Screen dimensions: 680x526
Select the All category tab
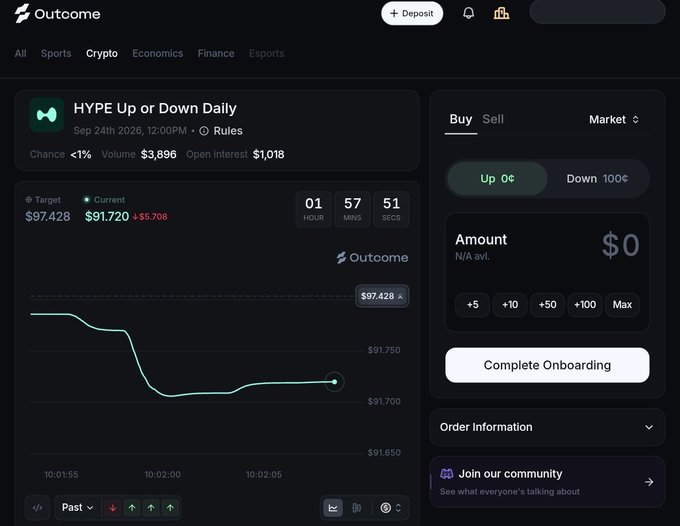(x=20, y=53)
